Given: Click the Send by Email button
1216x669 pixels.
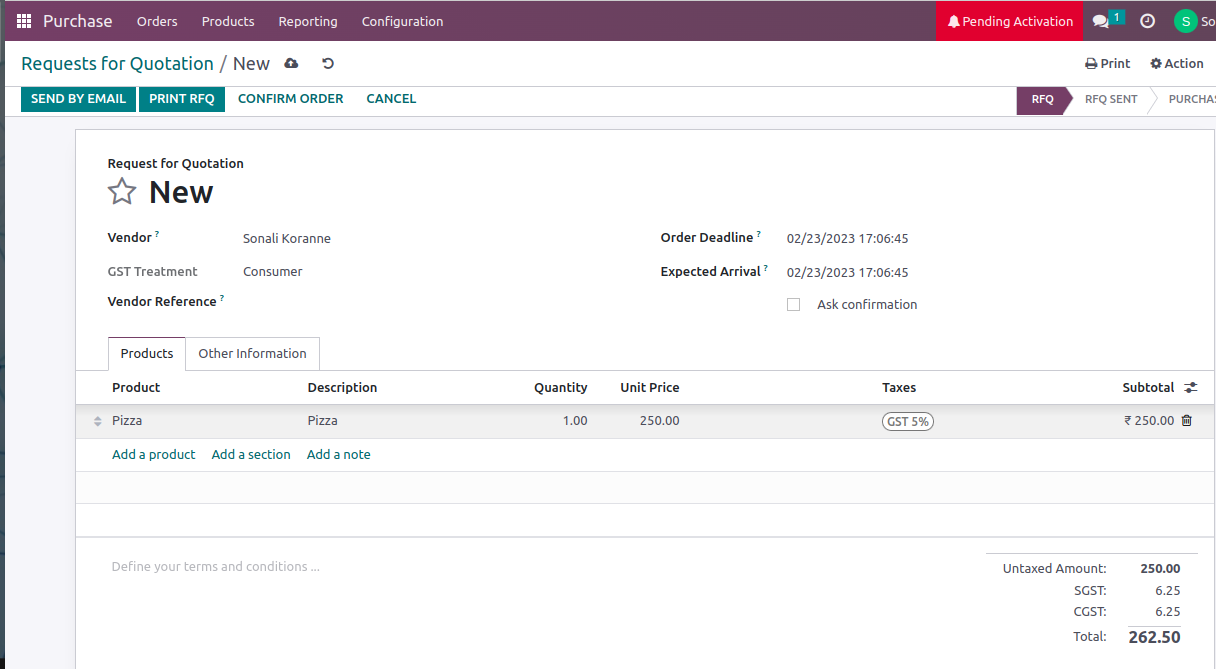Looking at the screenshot, I should (78, 99).
